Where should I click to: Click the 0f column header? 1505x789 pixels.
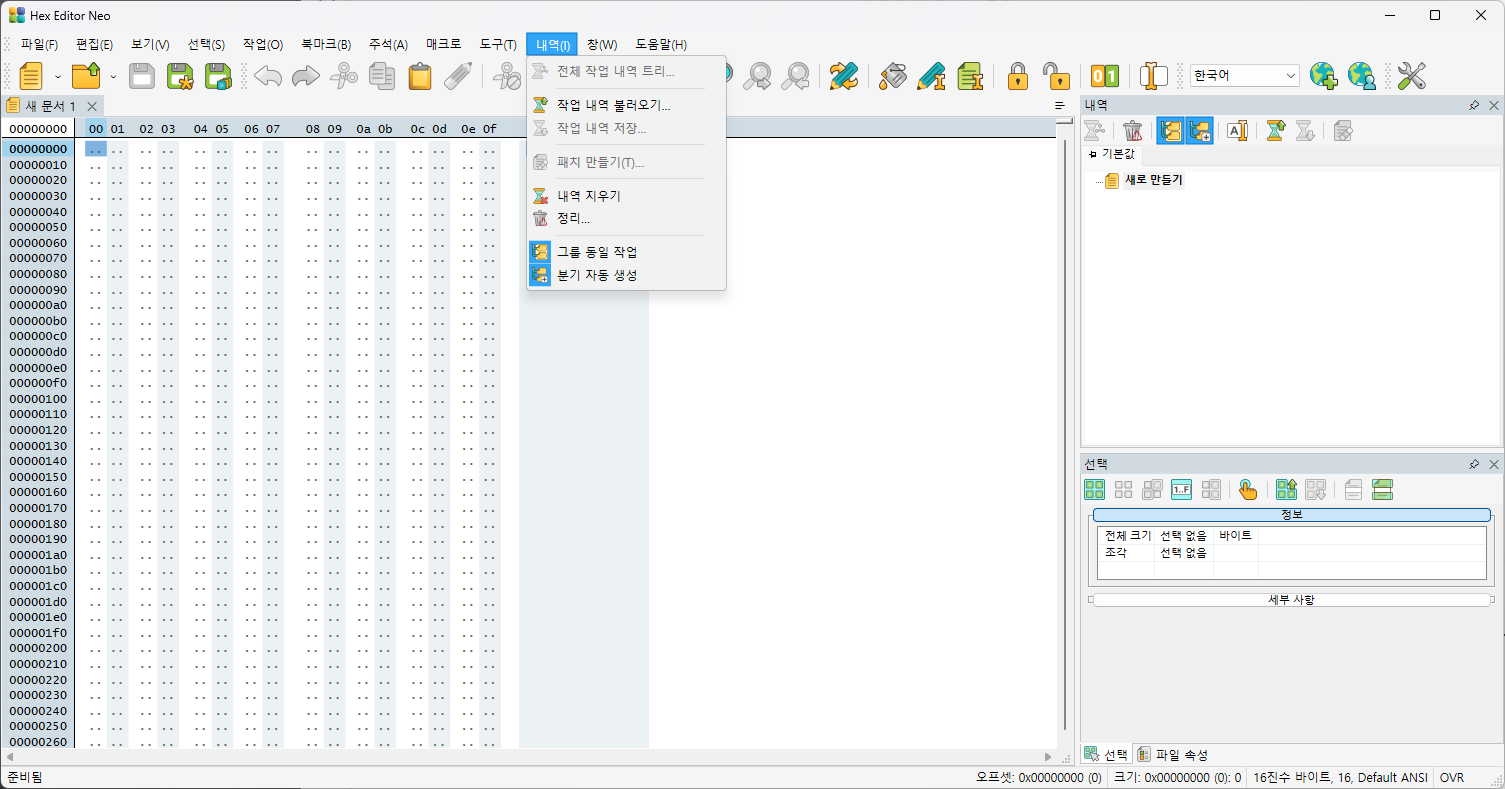coord(489,129)
